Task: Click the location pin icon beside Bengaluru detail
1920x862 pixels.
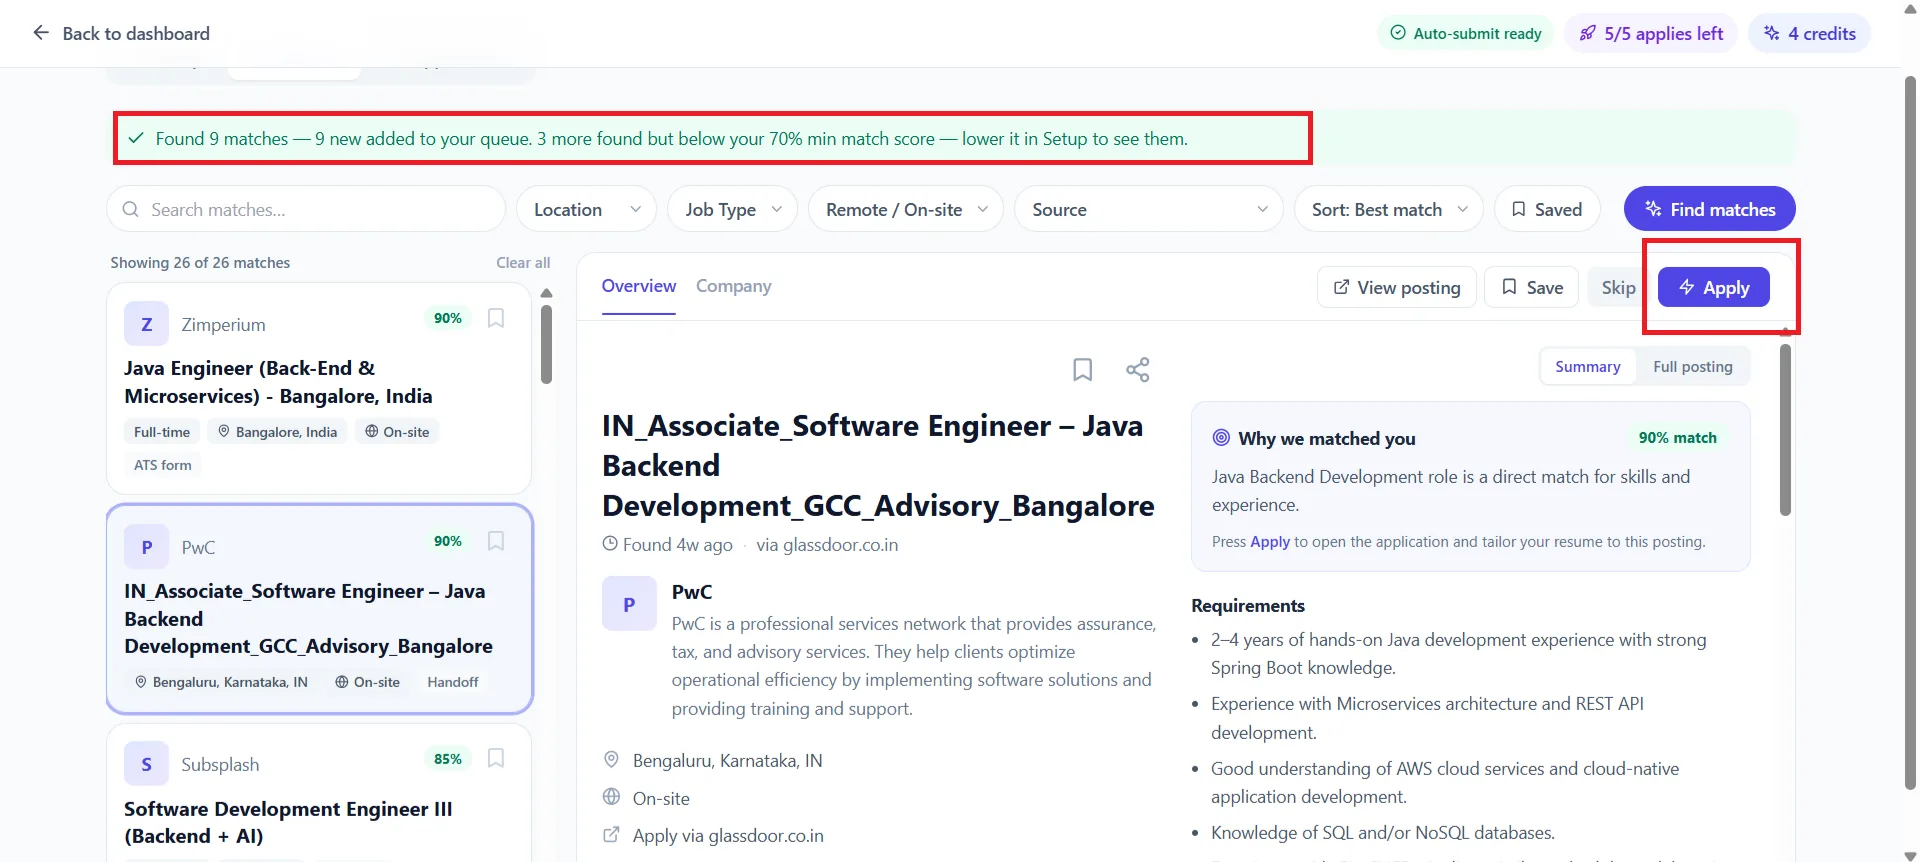Action: [x=611, y=759]
